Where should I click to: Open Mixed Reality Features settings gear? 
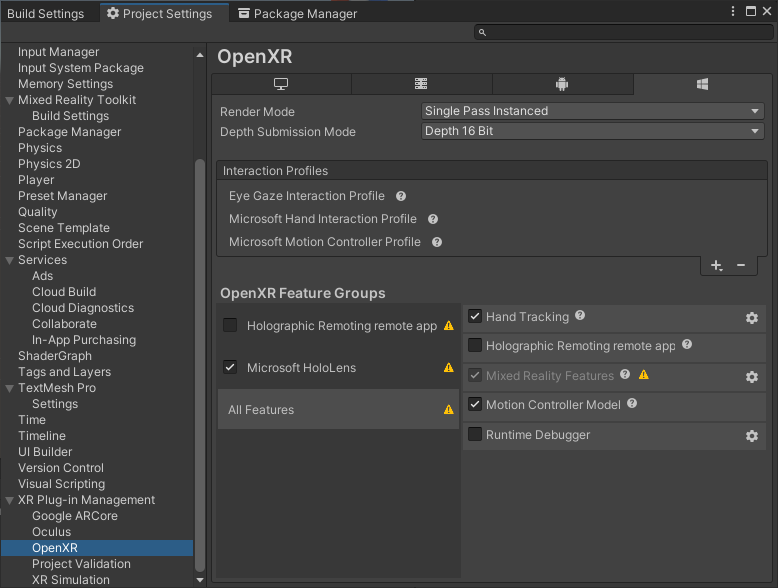click(752, 377)
